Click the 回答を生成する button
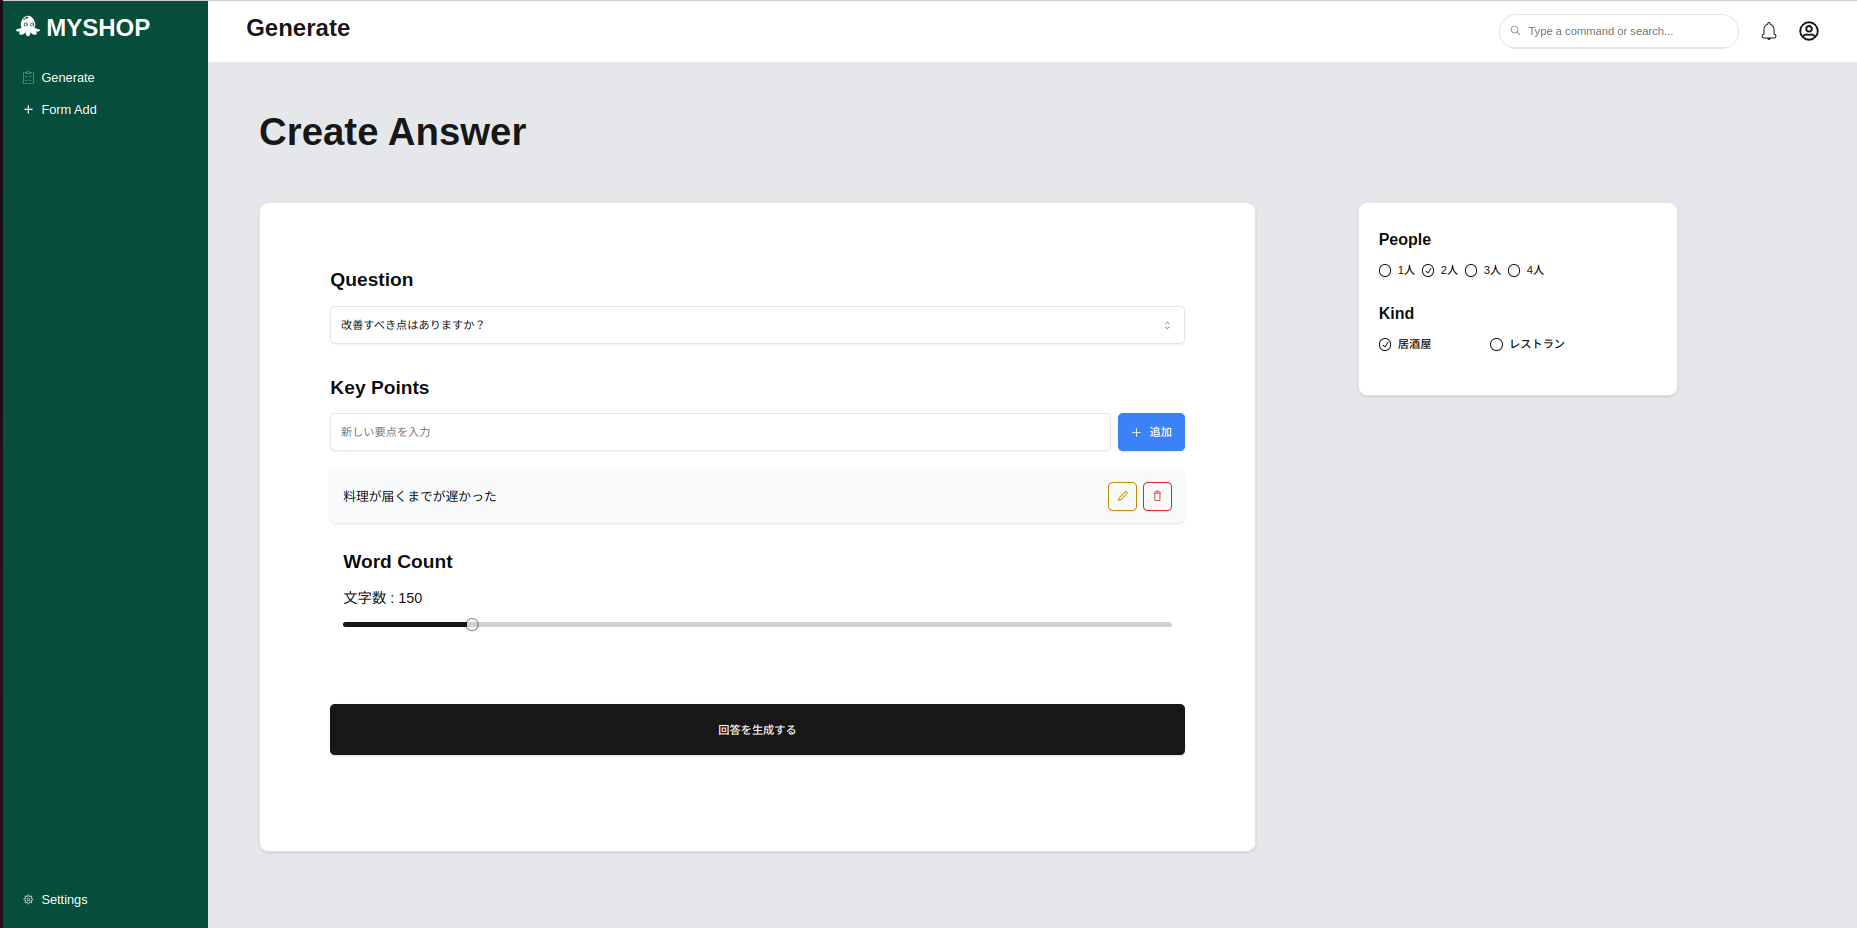 [x=757, y=729]
